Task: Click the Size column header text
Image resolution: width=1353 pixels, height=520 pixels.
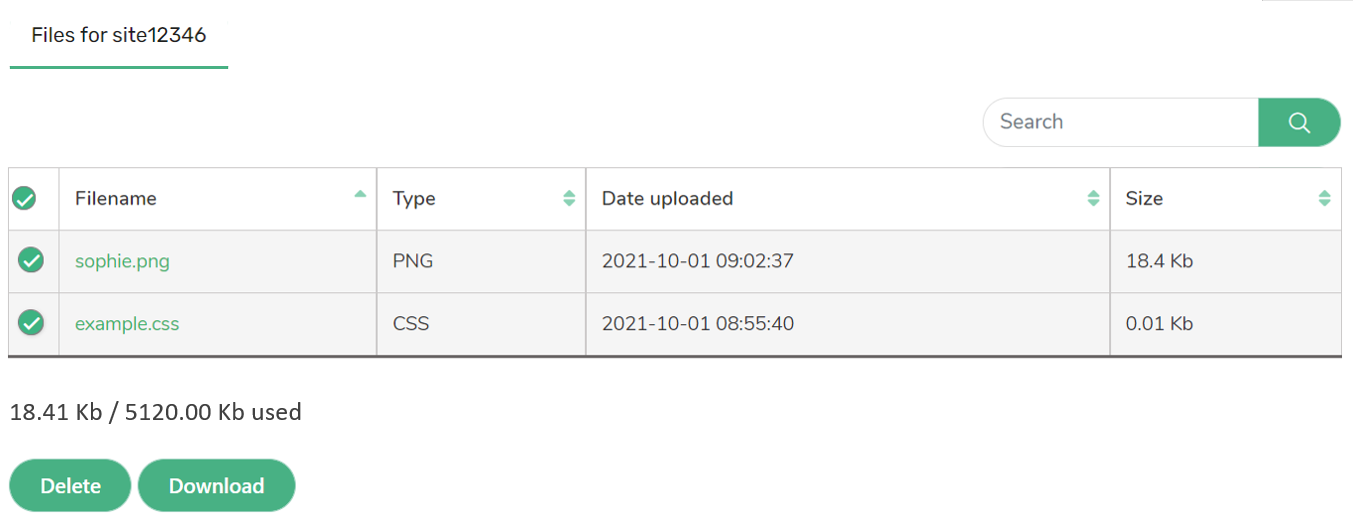Action: (1144, 199)
